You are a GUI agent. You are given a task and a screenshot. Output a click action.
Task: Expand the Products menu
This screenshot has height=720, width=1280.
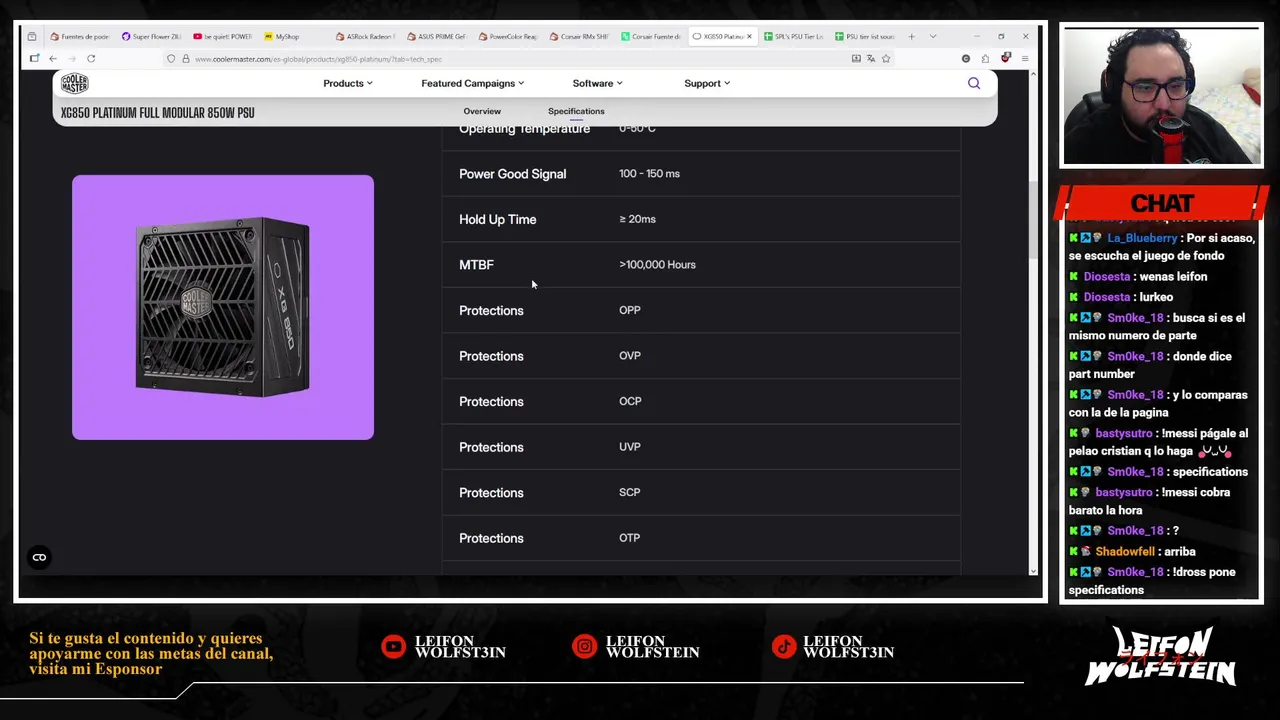tap(348, 83)
